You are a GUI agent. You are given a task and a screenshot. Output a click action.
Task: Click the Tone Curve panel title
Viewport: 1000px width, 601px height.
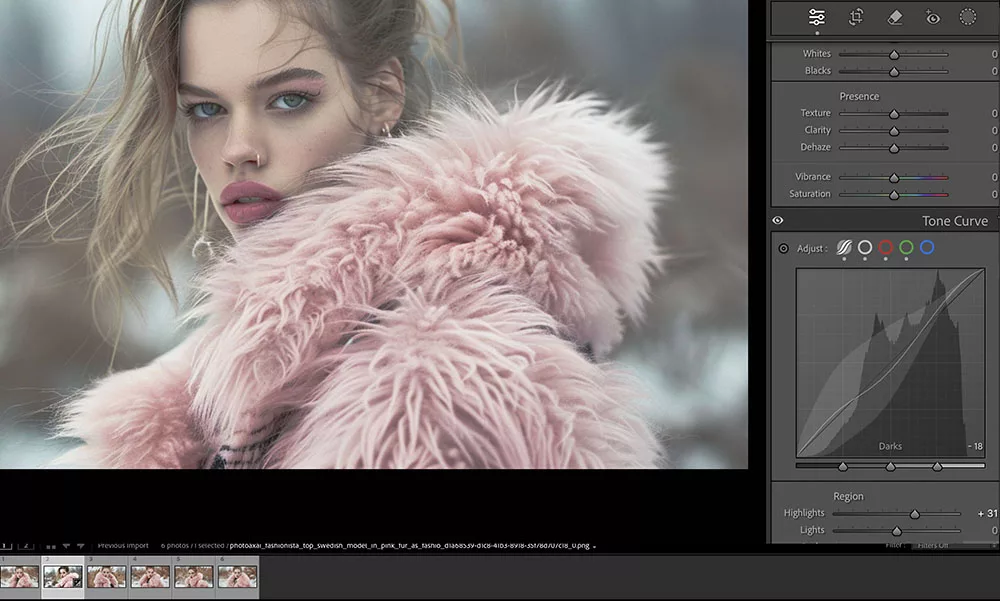[955, 221]
